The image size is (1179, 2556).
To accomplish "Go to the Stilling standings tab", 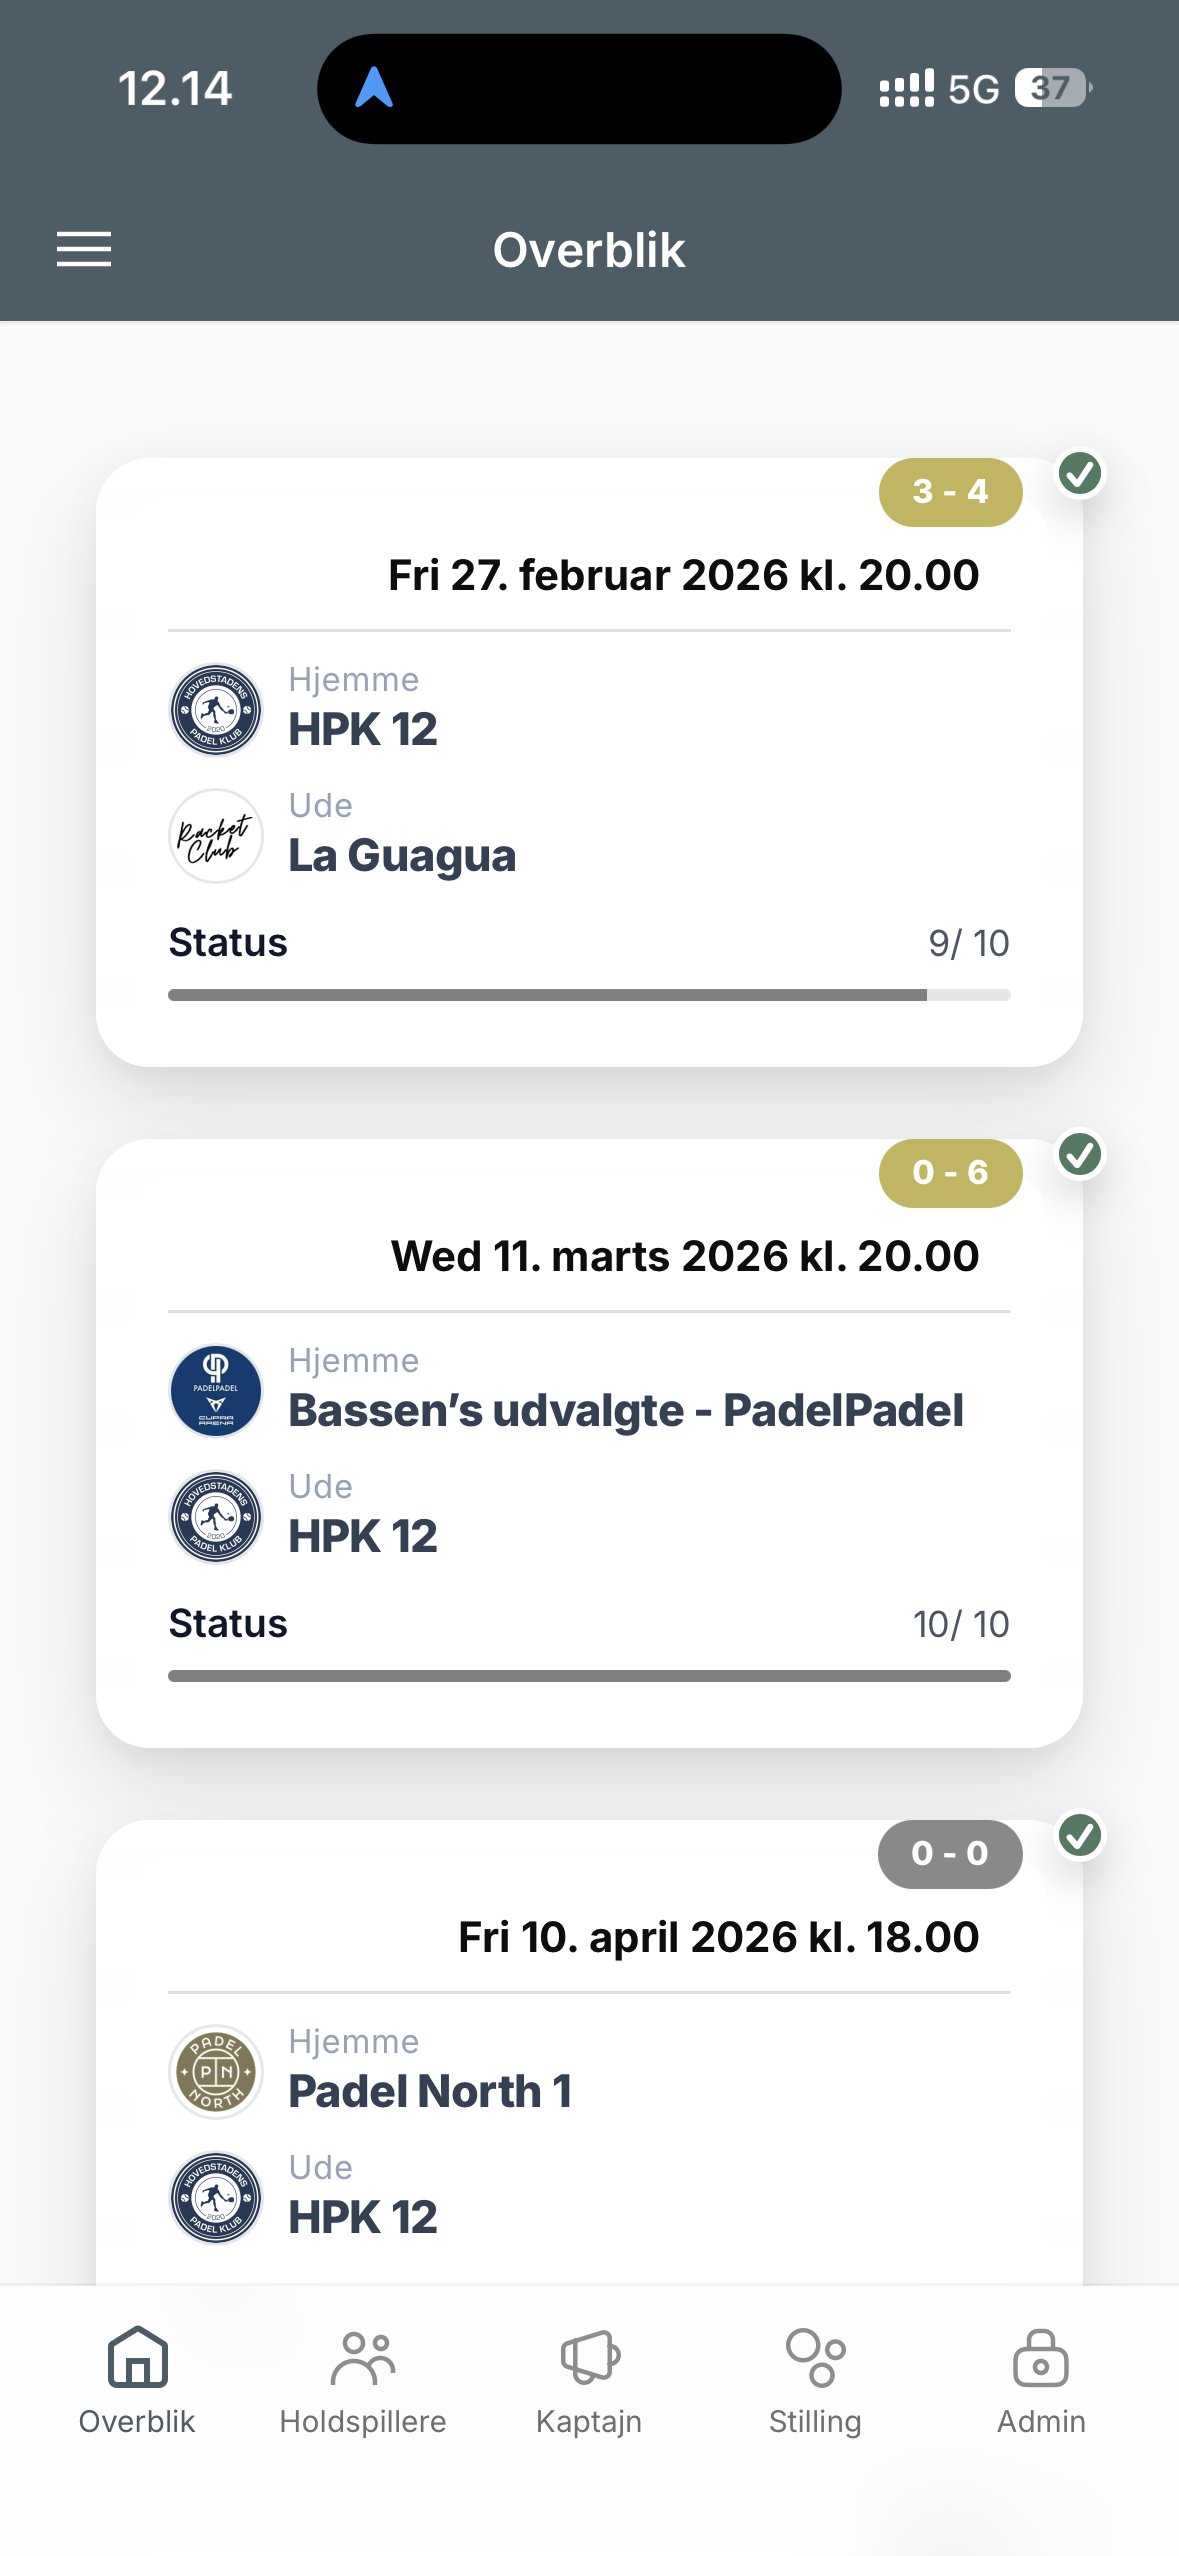I will click(x=815, y=2380).
